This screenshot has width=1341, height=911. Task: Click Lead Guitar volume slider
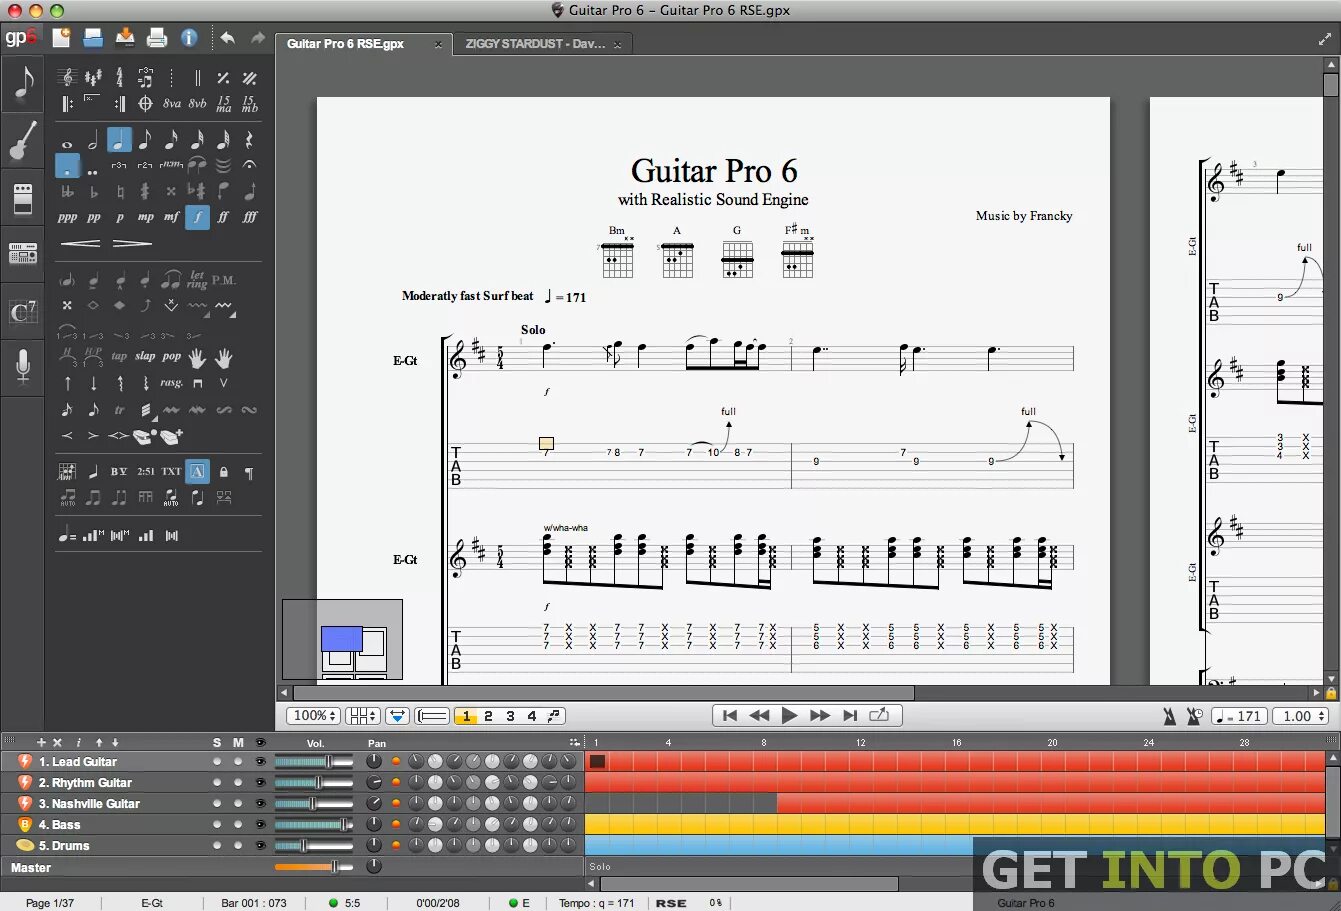click(x=314, y=762)
